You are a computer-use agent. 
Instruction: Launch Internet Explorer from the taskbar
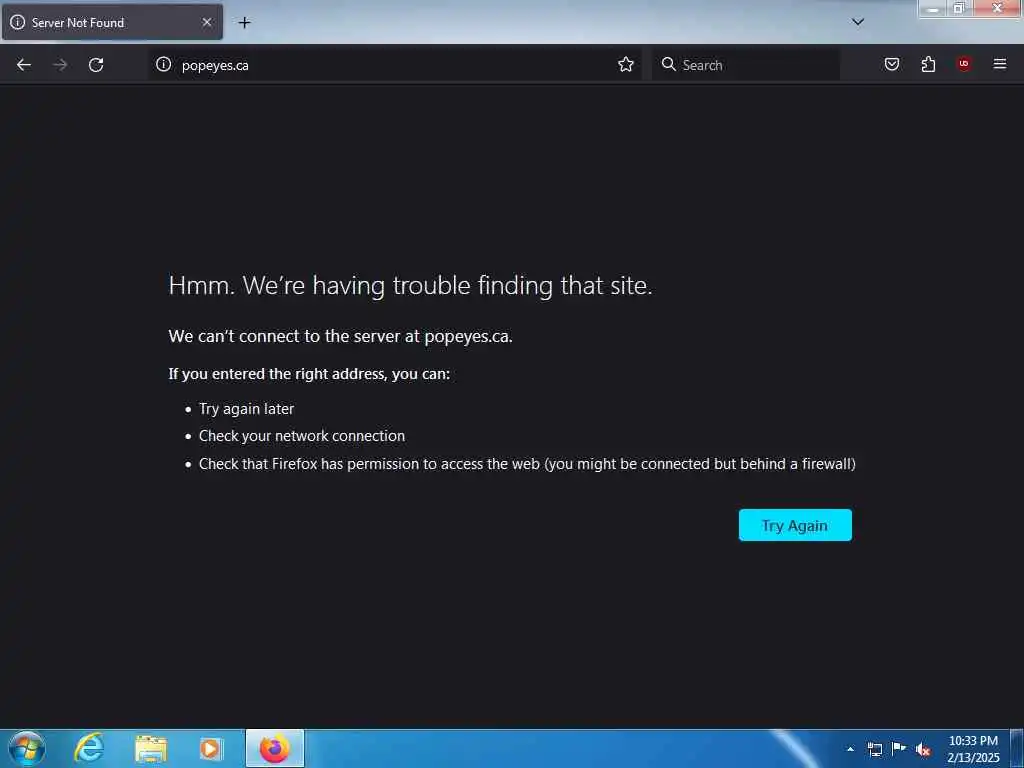click(x=89, y=748)
